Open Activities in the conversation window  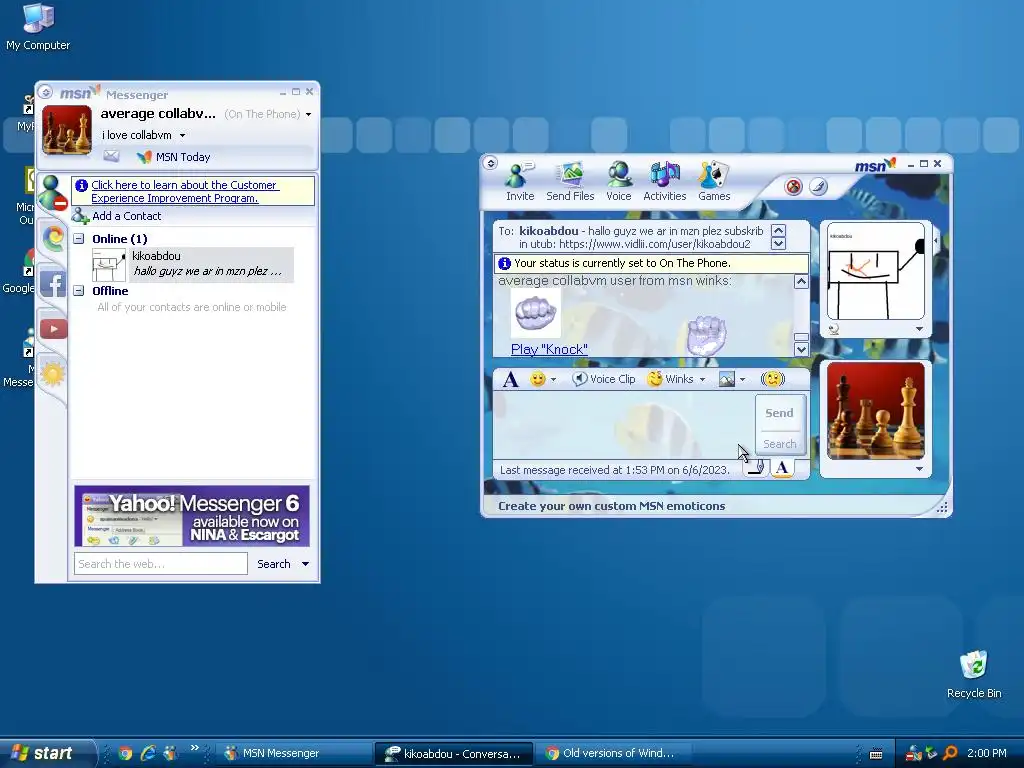(x=664, y=181)
